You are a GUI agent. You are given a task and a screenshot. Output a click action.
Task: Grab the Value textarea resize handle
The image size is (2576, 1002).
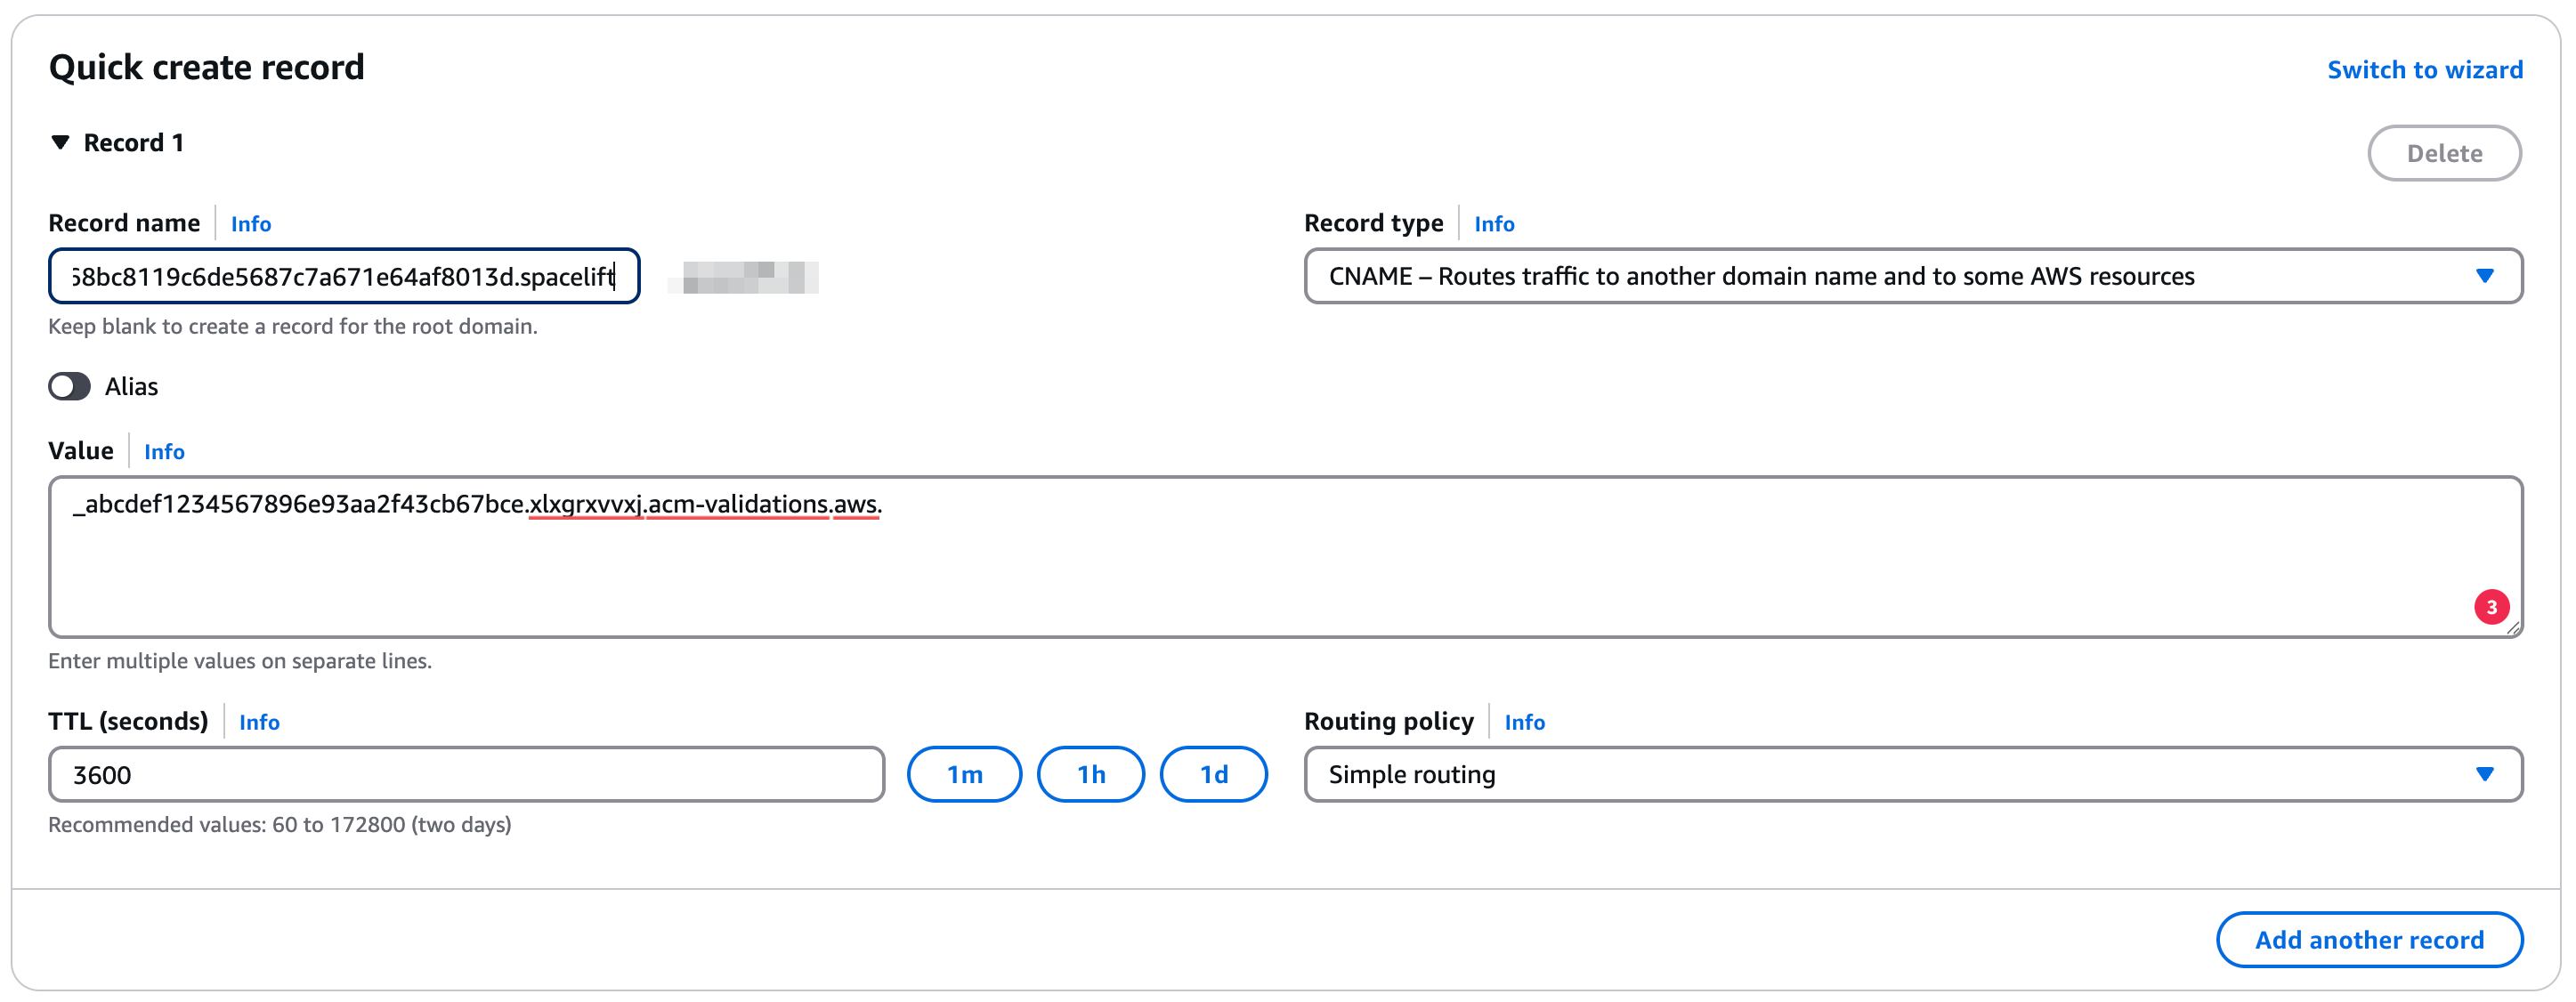click(2513, 628)
